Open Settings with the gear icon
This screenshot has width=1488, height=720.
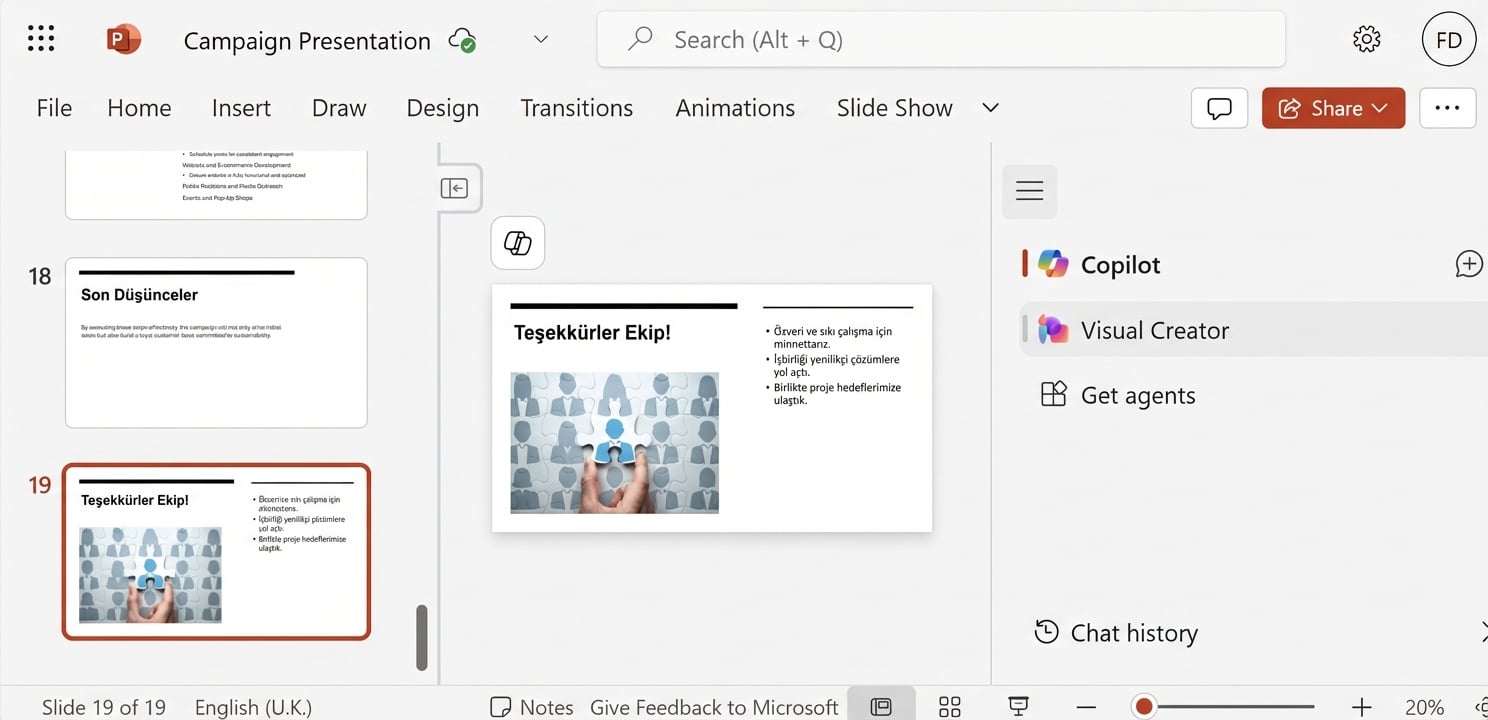[x=1366, y=39]
